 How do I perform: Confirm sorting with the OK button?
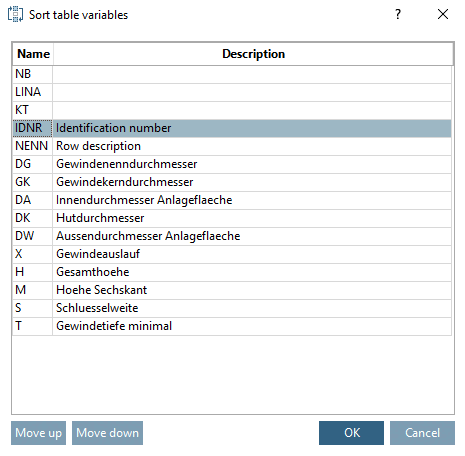click(351, 433)
